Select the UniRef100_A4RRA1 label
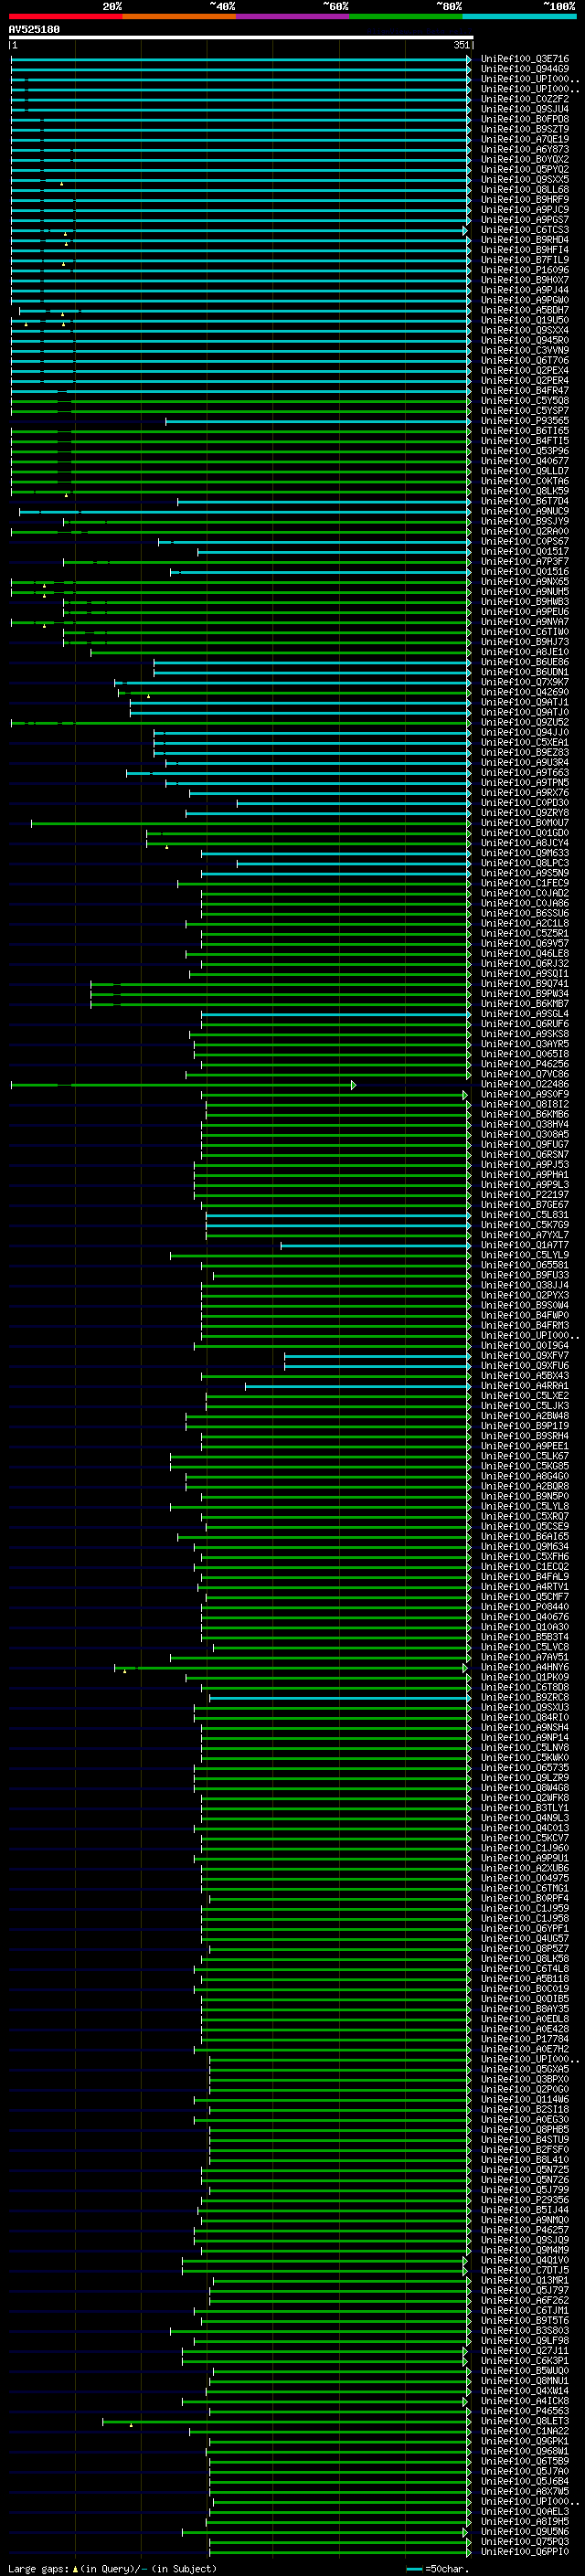 525,1385
